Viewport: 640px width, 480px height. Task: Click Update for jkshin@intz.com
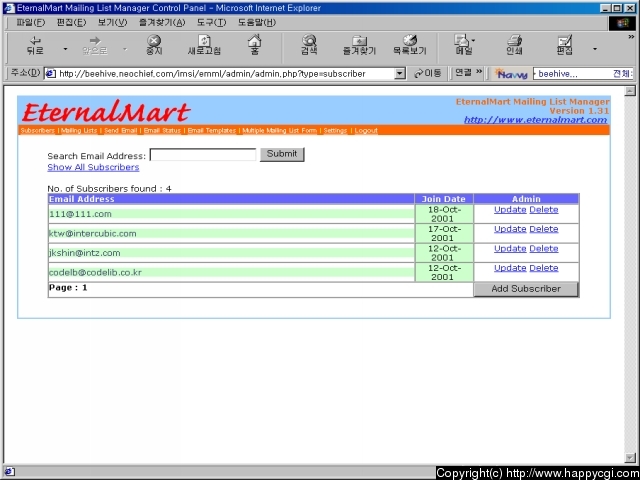coord(510,249)
